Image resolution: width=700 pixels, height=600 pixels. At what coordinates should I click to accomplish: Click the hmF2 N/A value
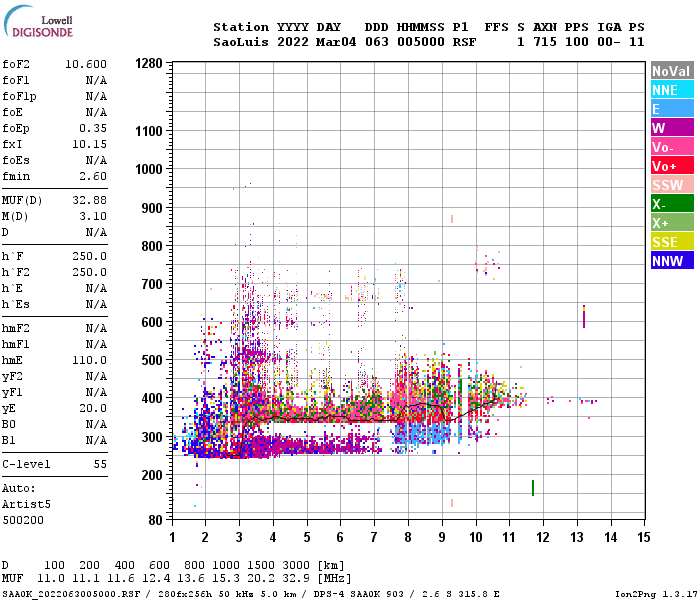click(96, 328)
